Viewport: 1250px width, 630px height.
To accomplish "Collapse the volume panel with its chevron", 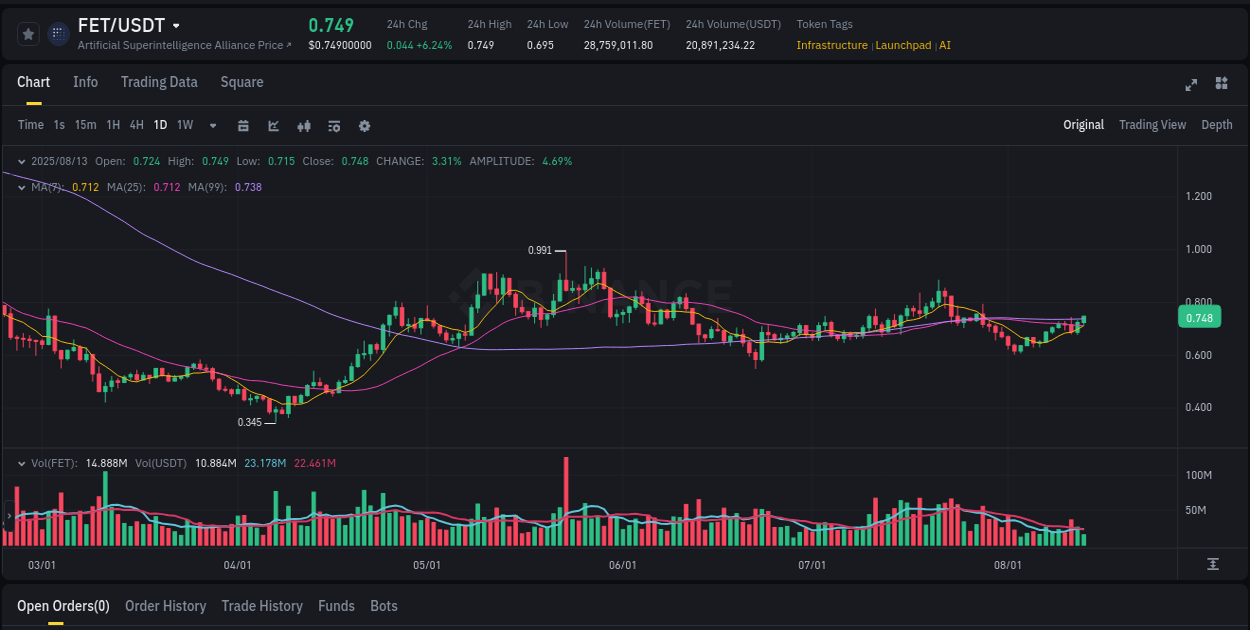I will coord(22,463).
